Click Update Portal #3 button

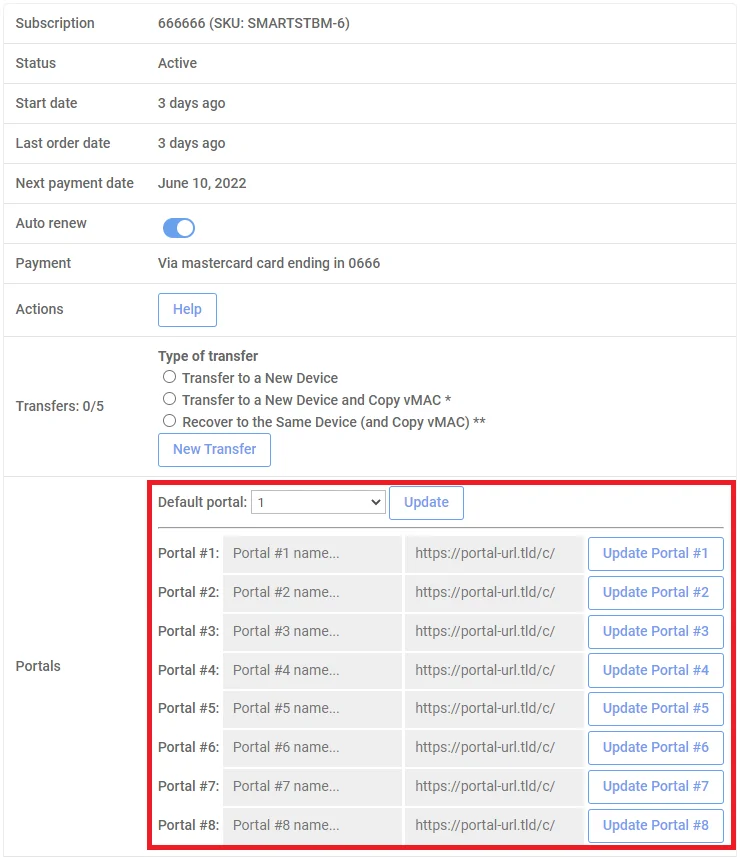(655, 632)
